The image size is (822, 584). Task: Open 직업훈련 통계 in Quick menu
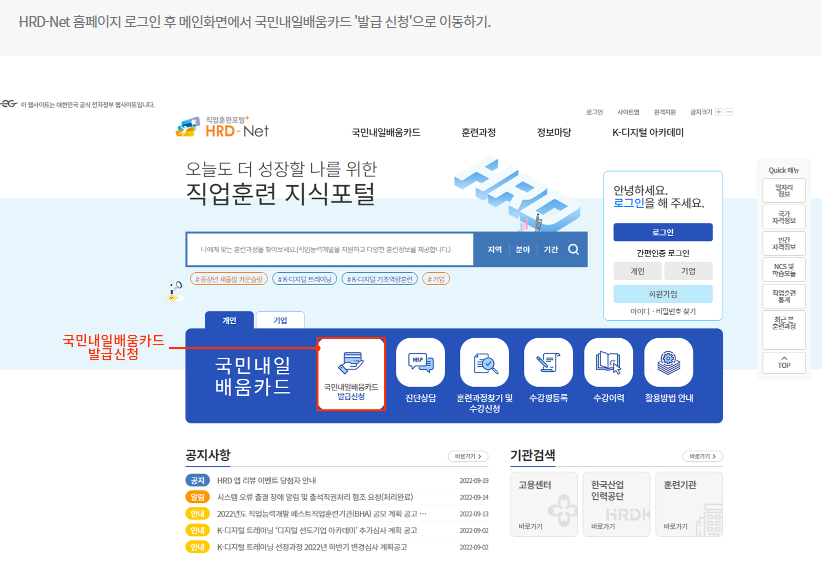pos(784,296)
